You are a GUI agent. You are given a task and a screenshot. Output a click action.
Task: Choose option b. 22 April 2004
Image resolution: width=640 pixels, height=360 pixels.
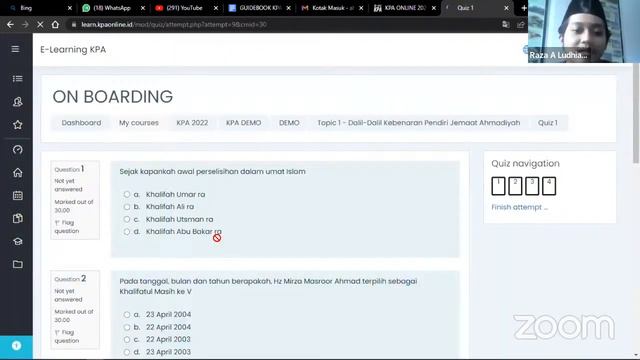(x=127, y=327)
